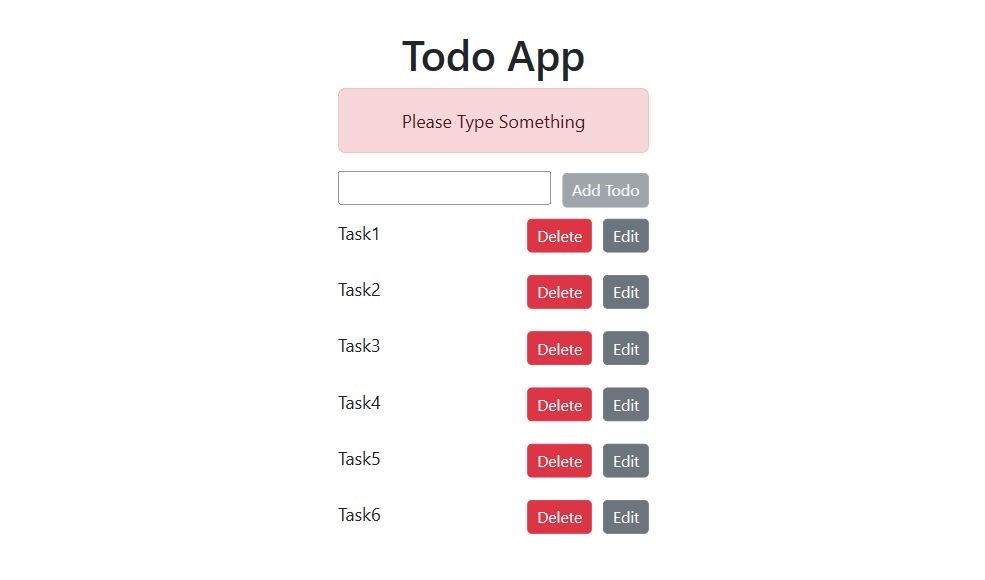Click the Task6 label text

click(359, 515)
